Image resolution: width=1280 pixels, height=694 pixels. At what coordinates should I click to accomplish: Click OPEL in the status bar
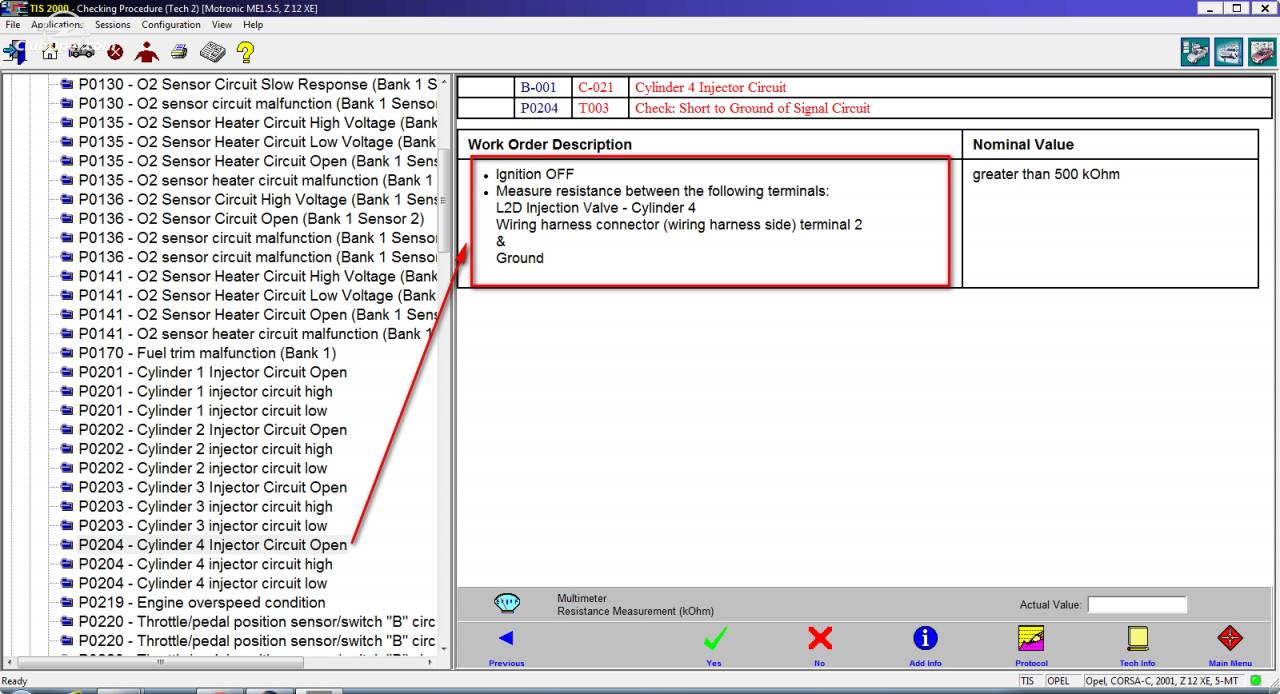tap(1058, 681)
